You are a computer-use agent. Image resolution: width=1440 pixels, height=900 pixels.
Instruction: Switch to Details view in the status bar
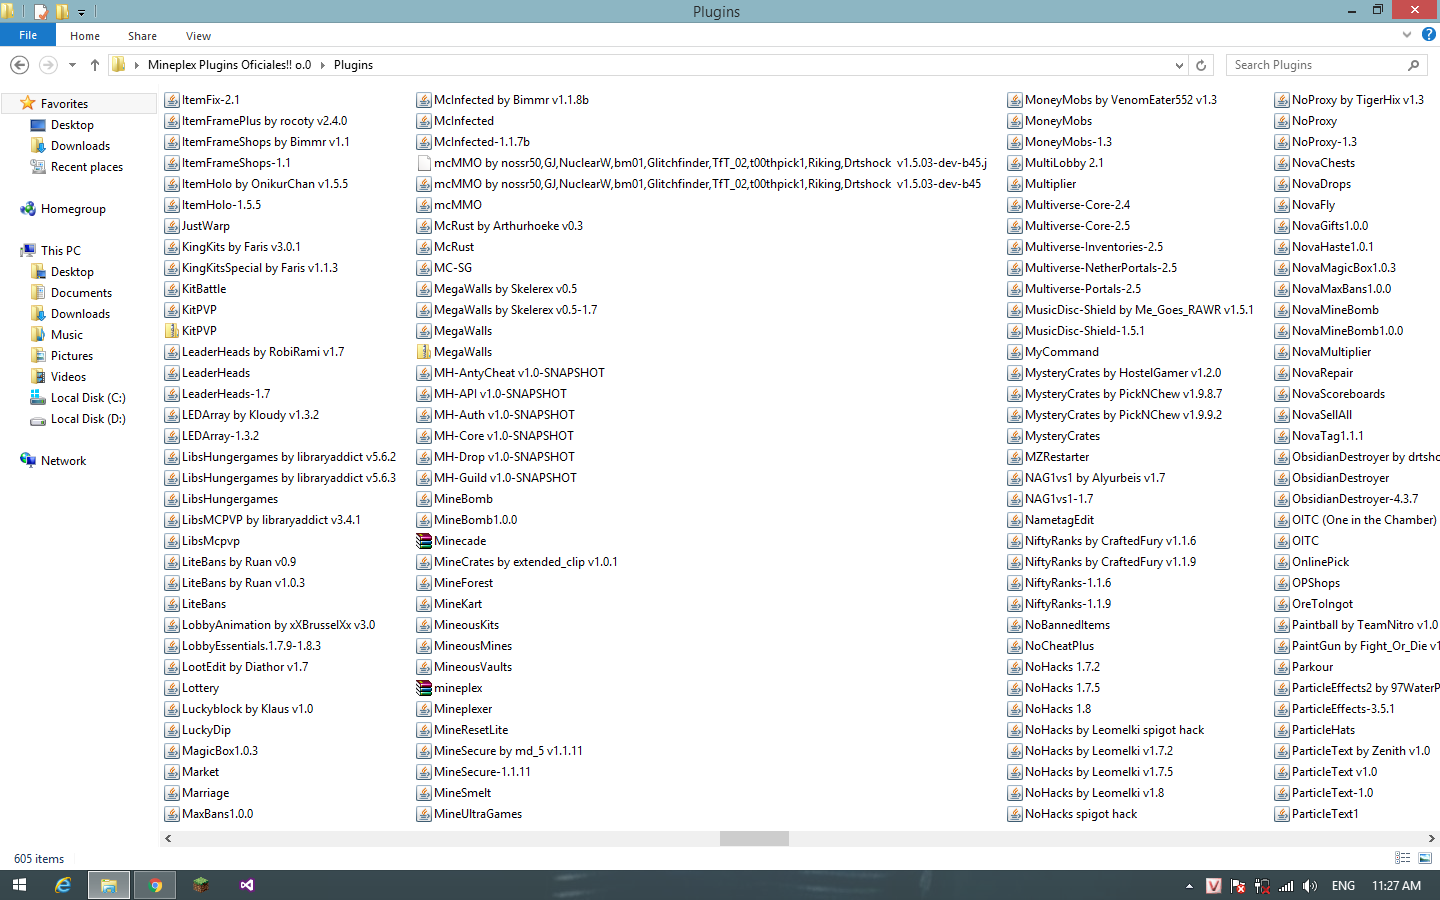[x=1403, y=858]
